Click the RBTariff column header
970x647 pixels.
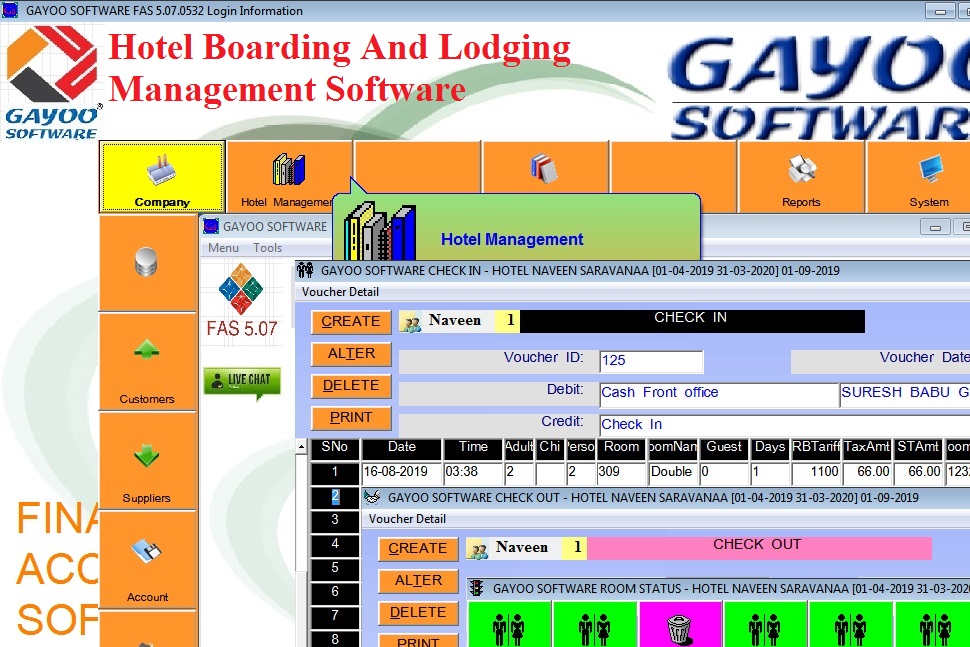click(x=816, y=448)
